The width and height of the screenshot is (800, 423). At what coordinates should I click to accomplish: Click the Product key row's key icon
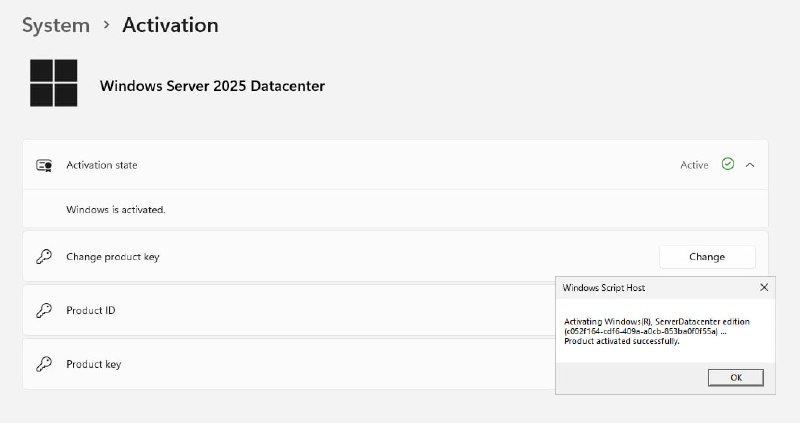click(x=44, y=365)
